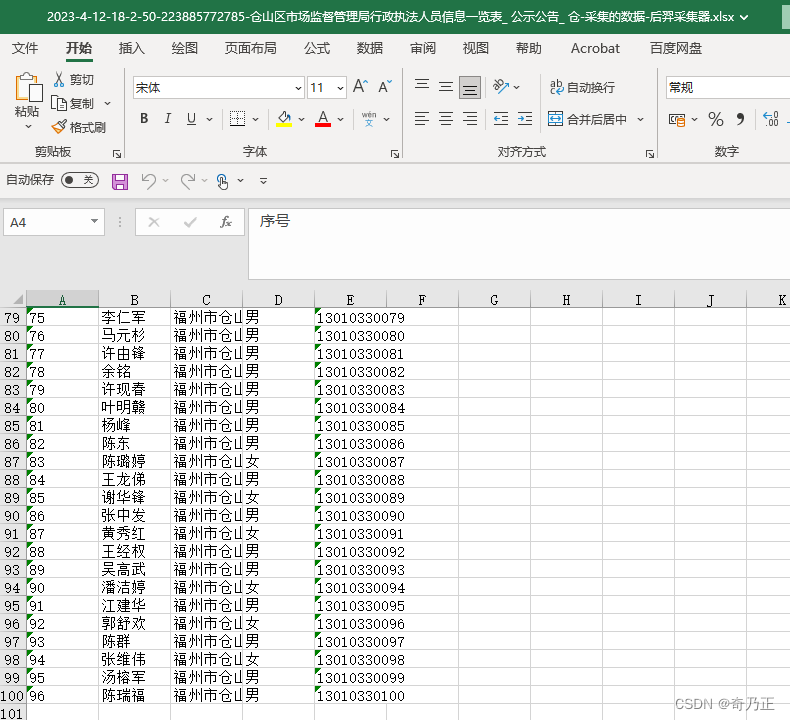Open the File (文件) menu
This screenshot has width=790, height=720.
tap(25, 48)
